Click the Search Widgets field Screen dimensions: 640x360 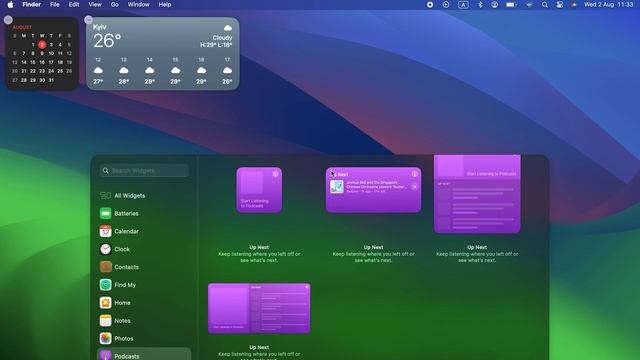click(x=144, y=171)
